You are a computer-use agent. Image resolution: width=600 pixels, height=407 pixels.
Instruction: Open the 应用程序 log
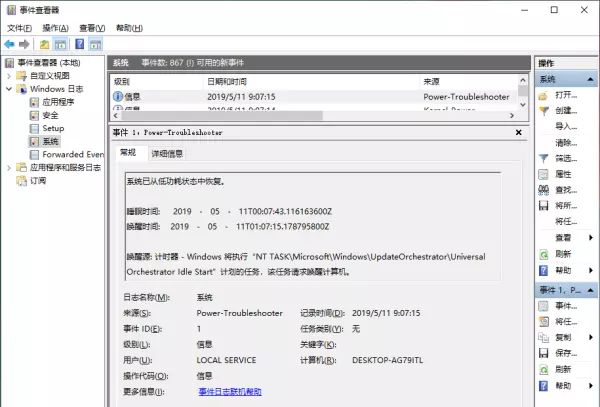(x=58, y=102)
